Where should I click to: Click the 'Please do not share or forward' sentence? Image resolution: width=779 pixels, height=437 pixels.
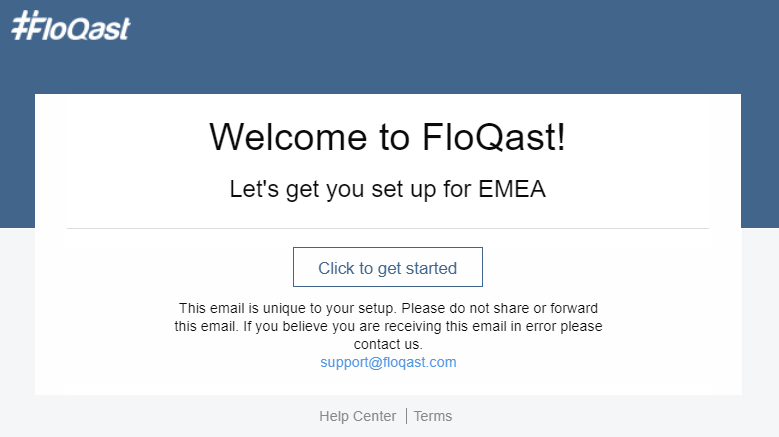click(x=499, y=308)
